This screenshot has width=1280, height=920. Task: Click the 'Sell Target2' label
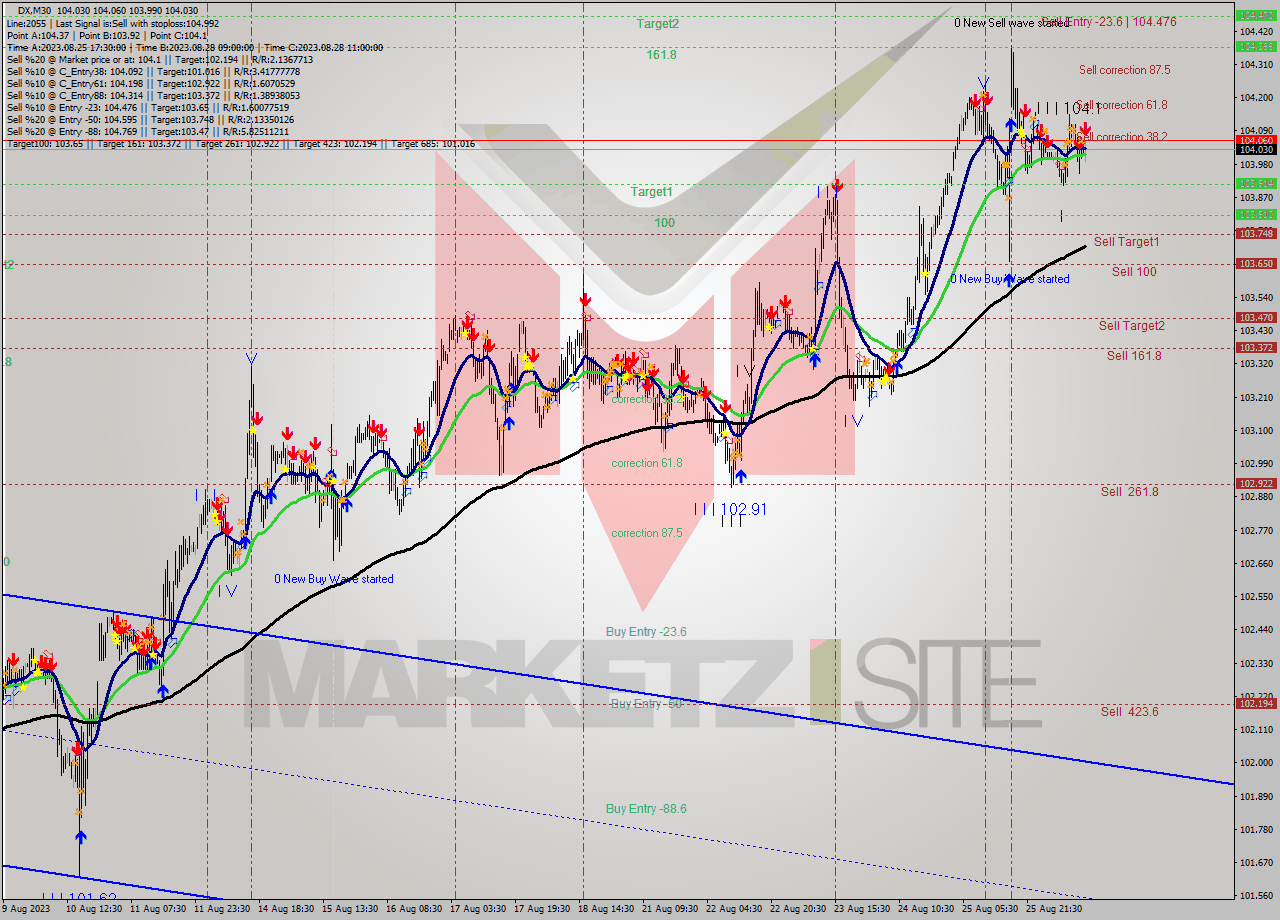1132,326
